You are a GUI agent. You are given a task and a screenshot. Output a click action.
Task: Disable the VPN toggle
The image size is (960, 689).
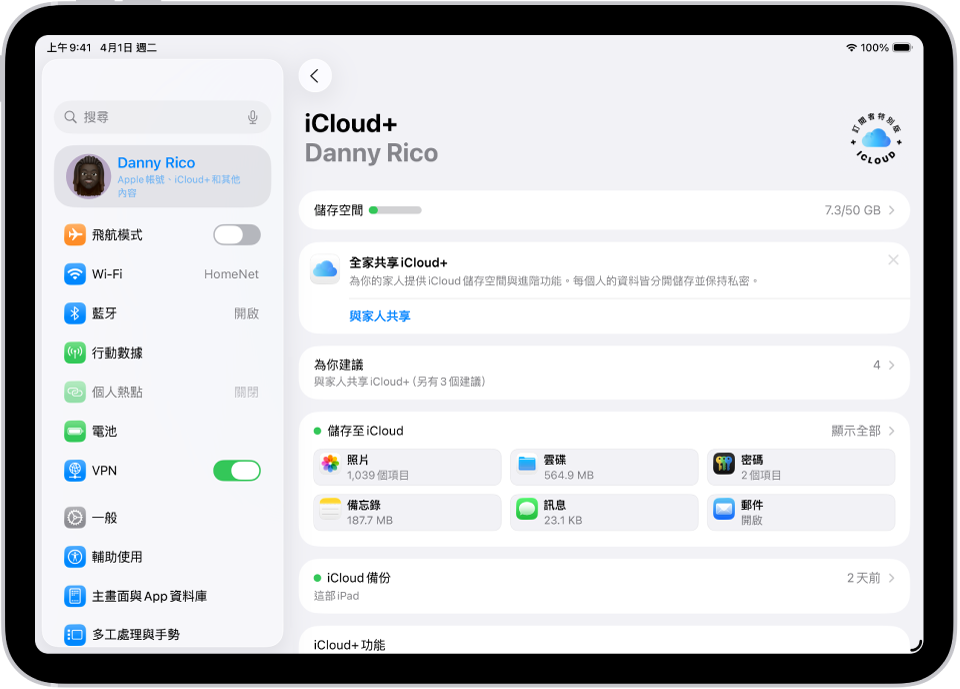[236, 470]
